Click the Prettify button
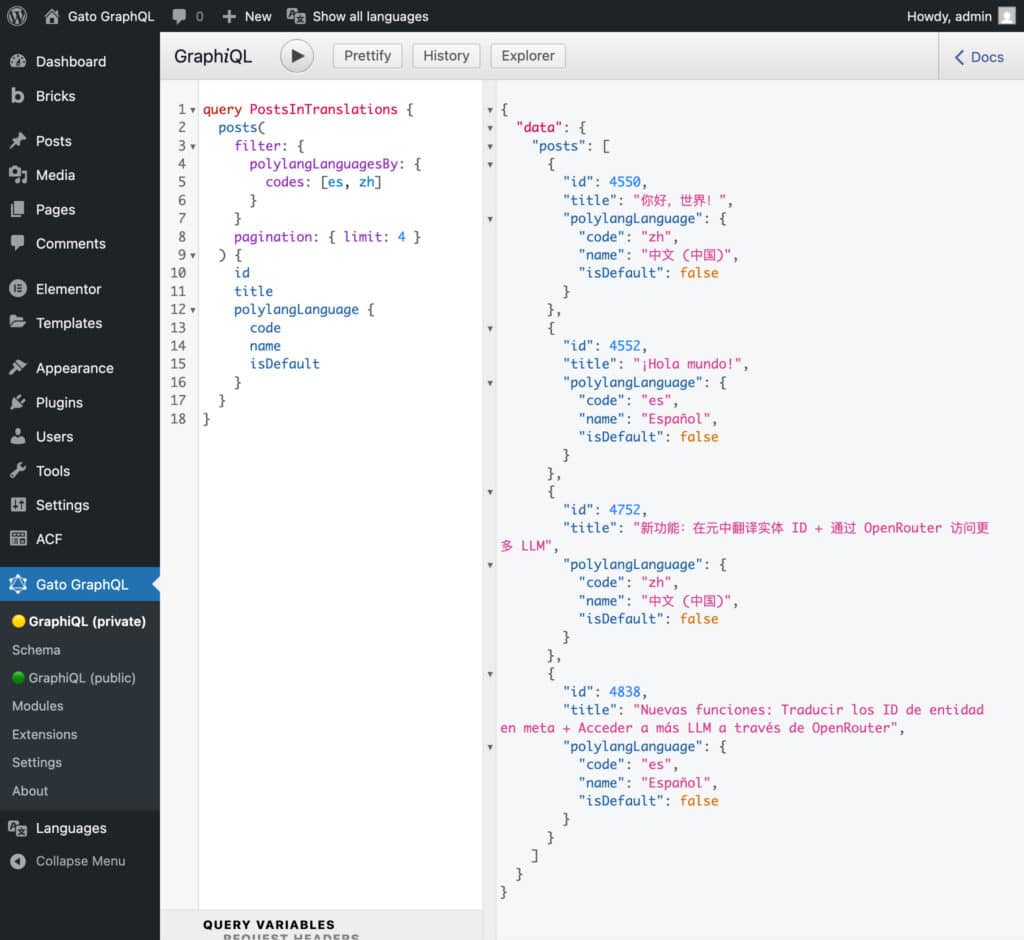 pos(367,56)
